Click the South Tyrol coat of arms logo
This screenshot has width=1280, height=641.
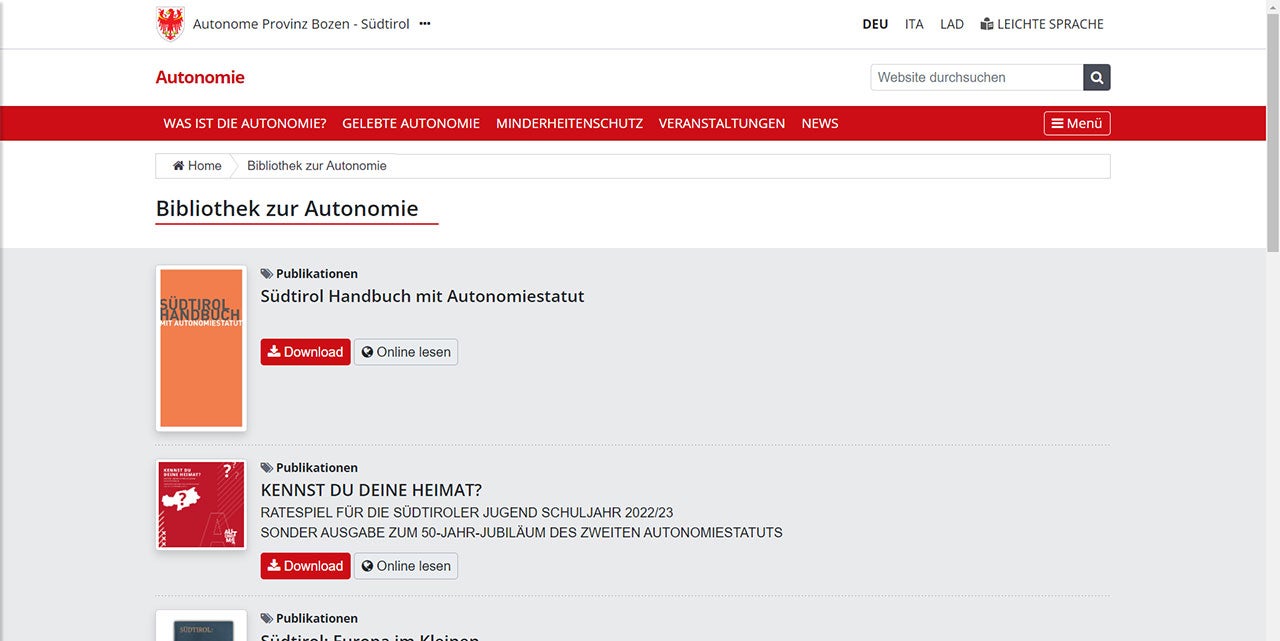tap(170, 24)
